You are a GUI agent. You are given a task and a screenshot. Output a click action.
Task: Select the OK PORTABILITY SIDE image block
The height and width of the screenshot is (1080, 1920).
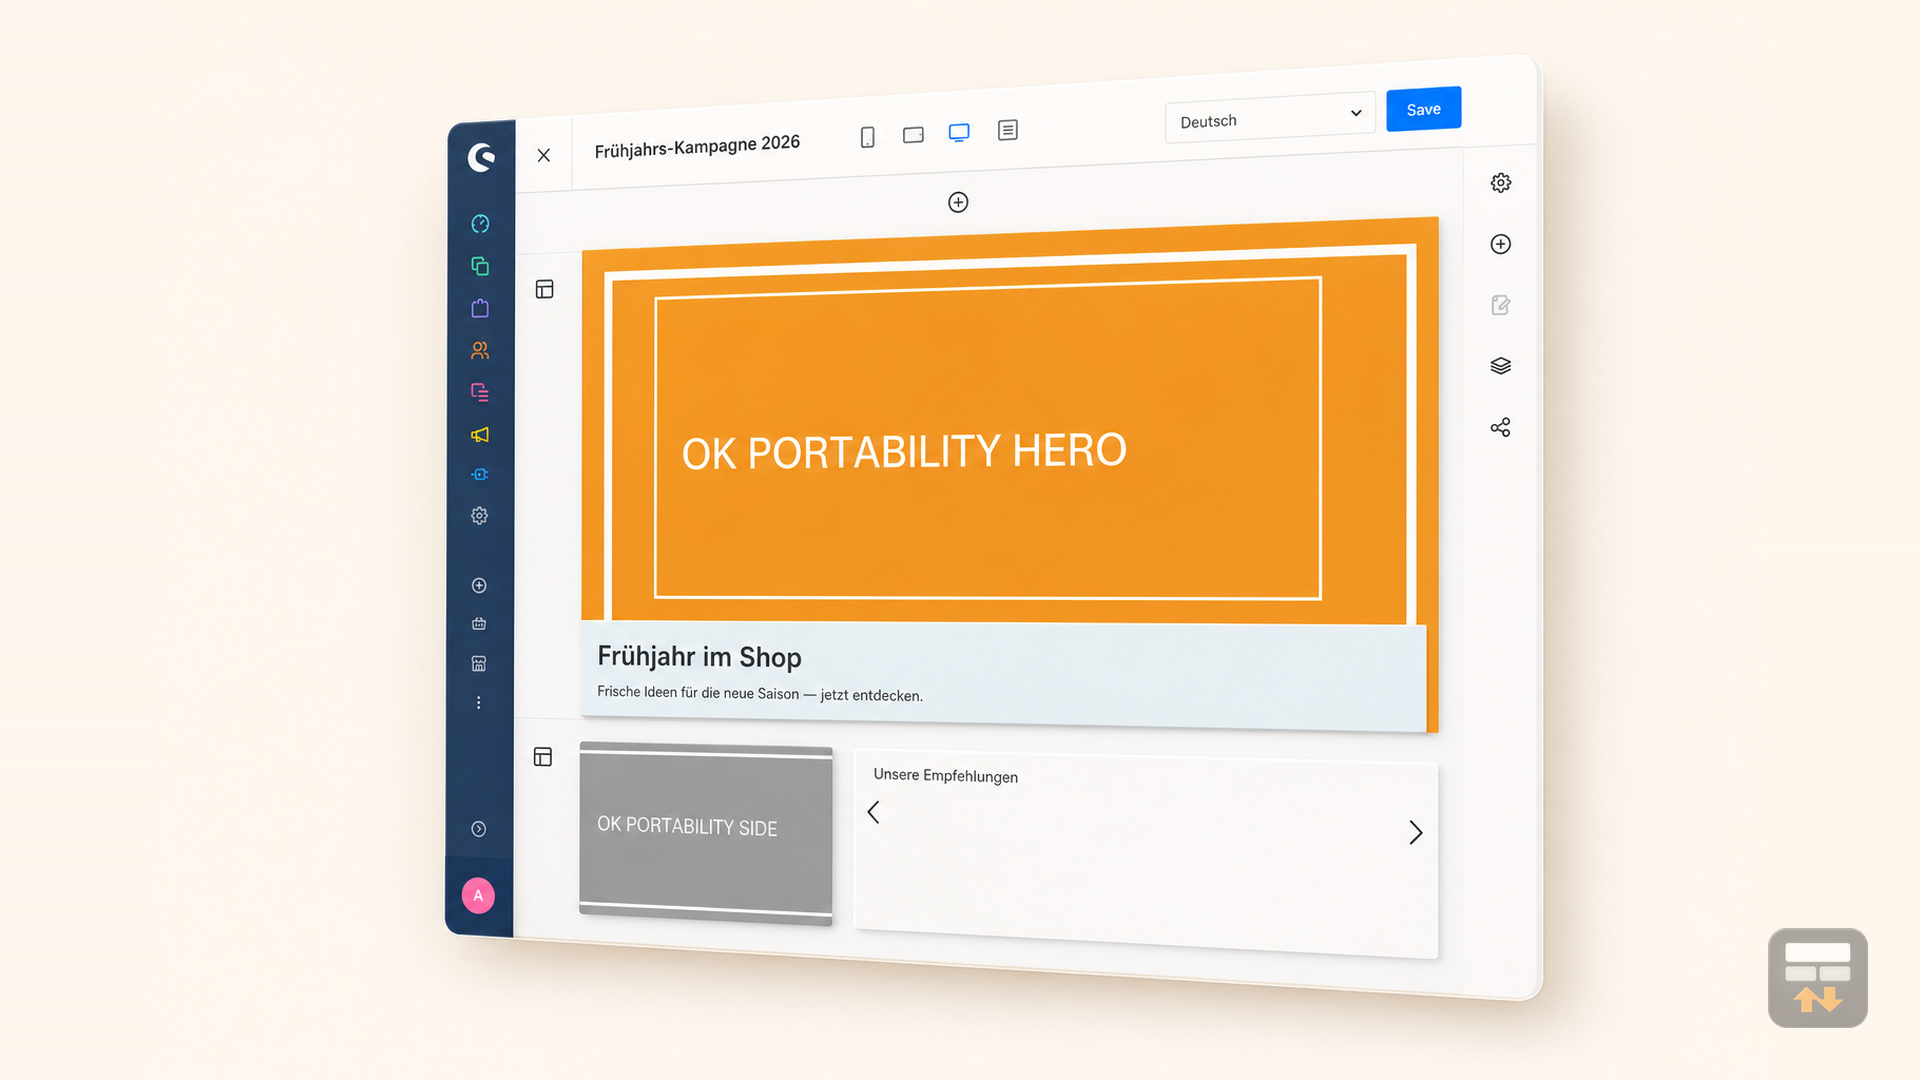[706, 833]
